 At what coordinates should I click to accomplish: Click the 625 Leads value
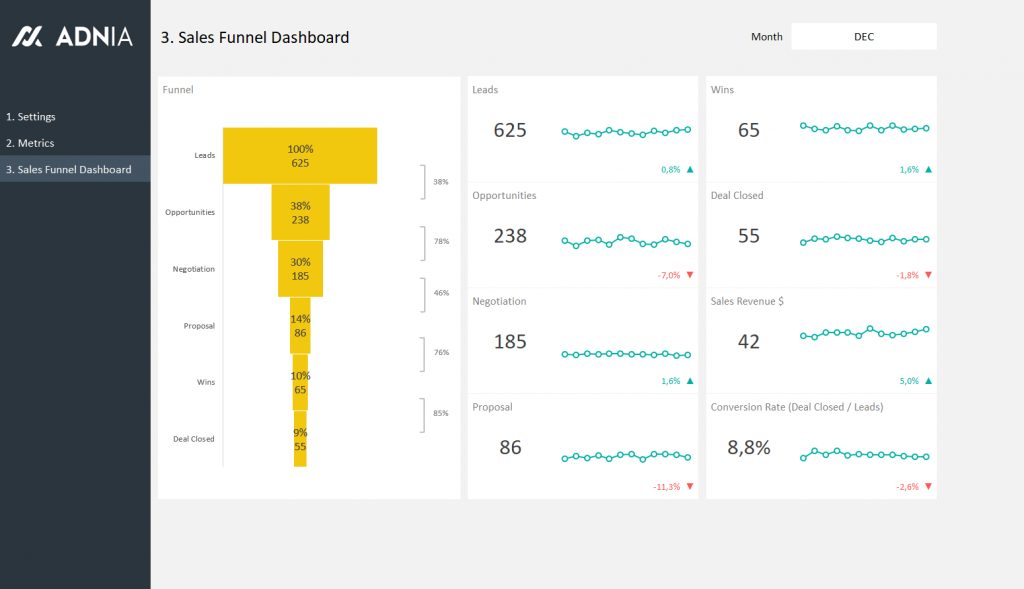(509, 130)
